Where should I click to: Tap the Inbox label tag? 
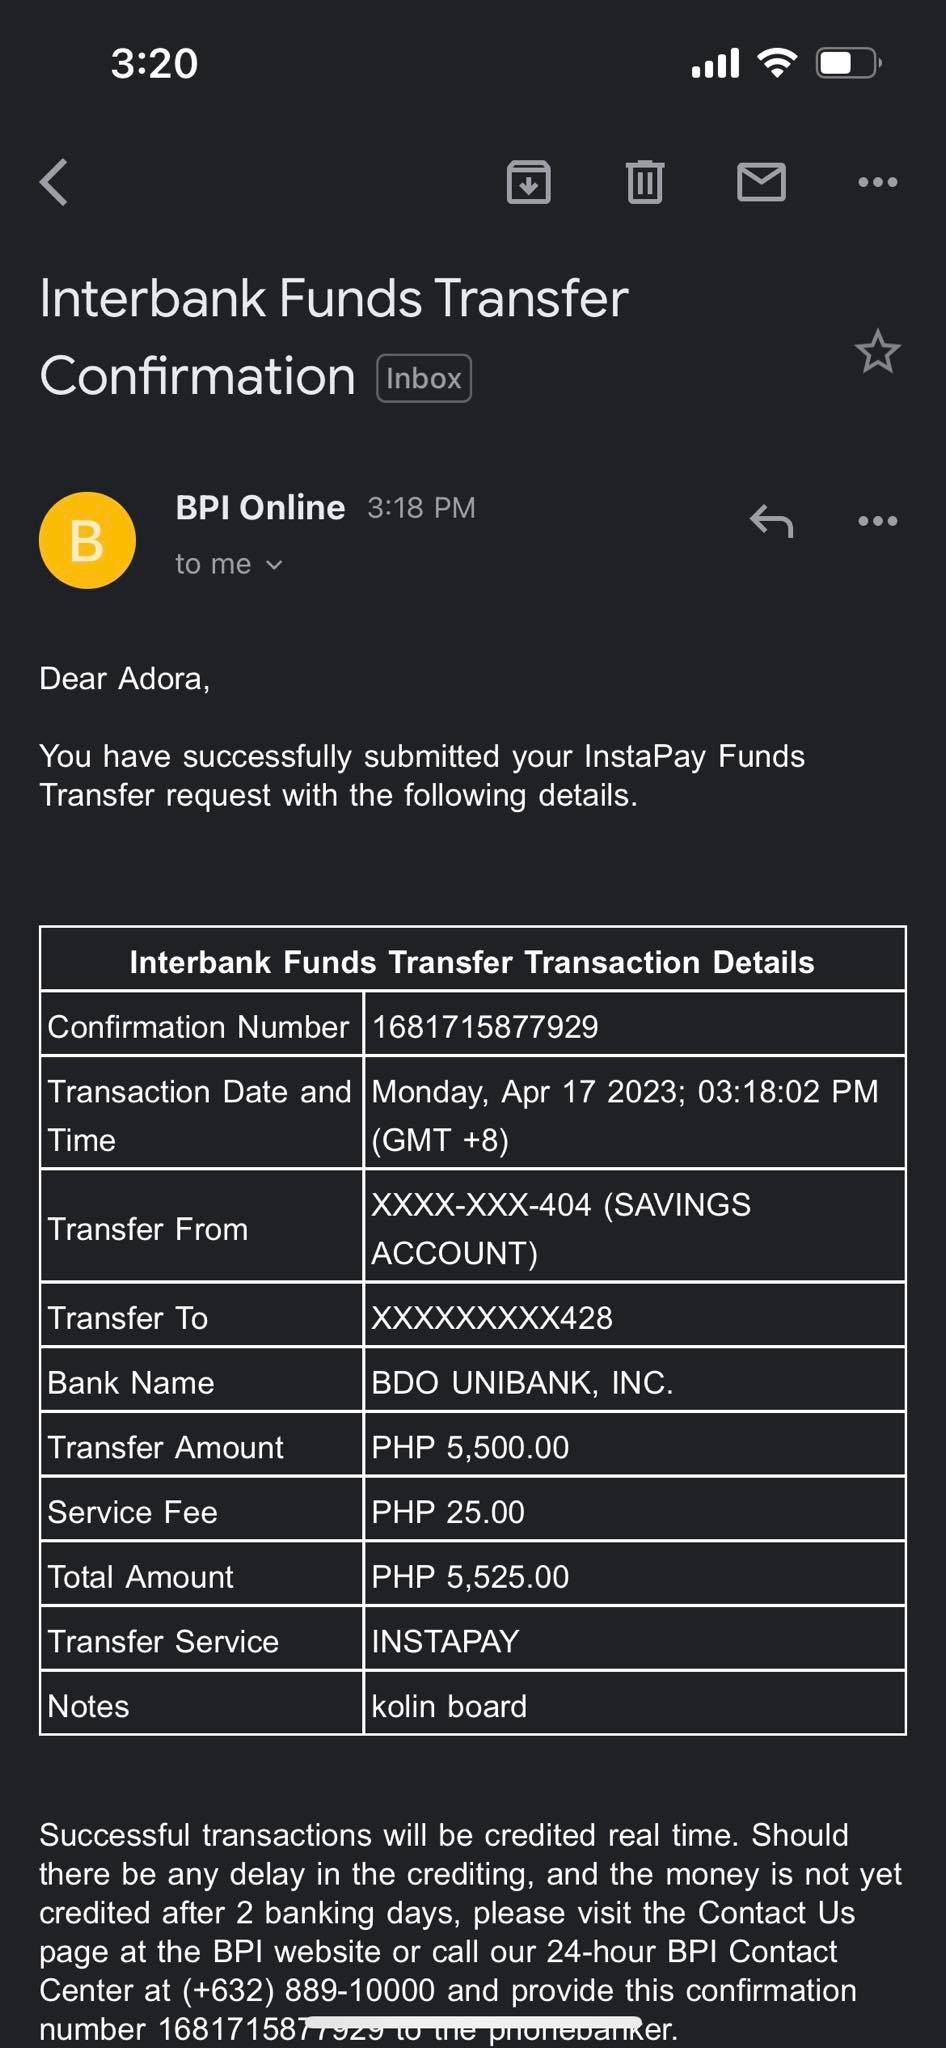pos(423,379)
